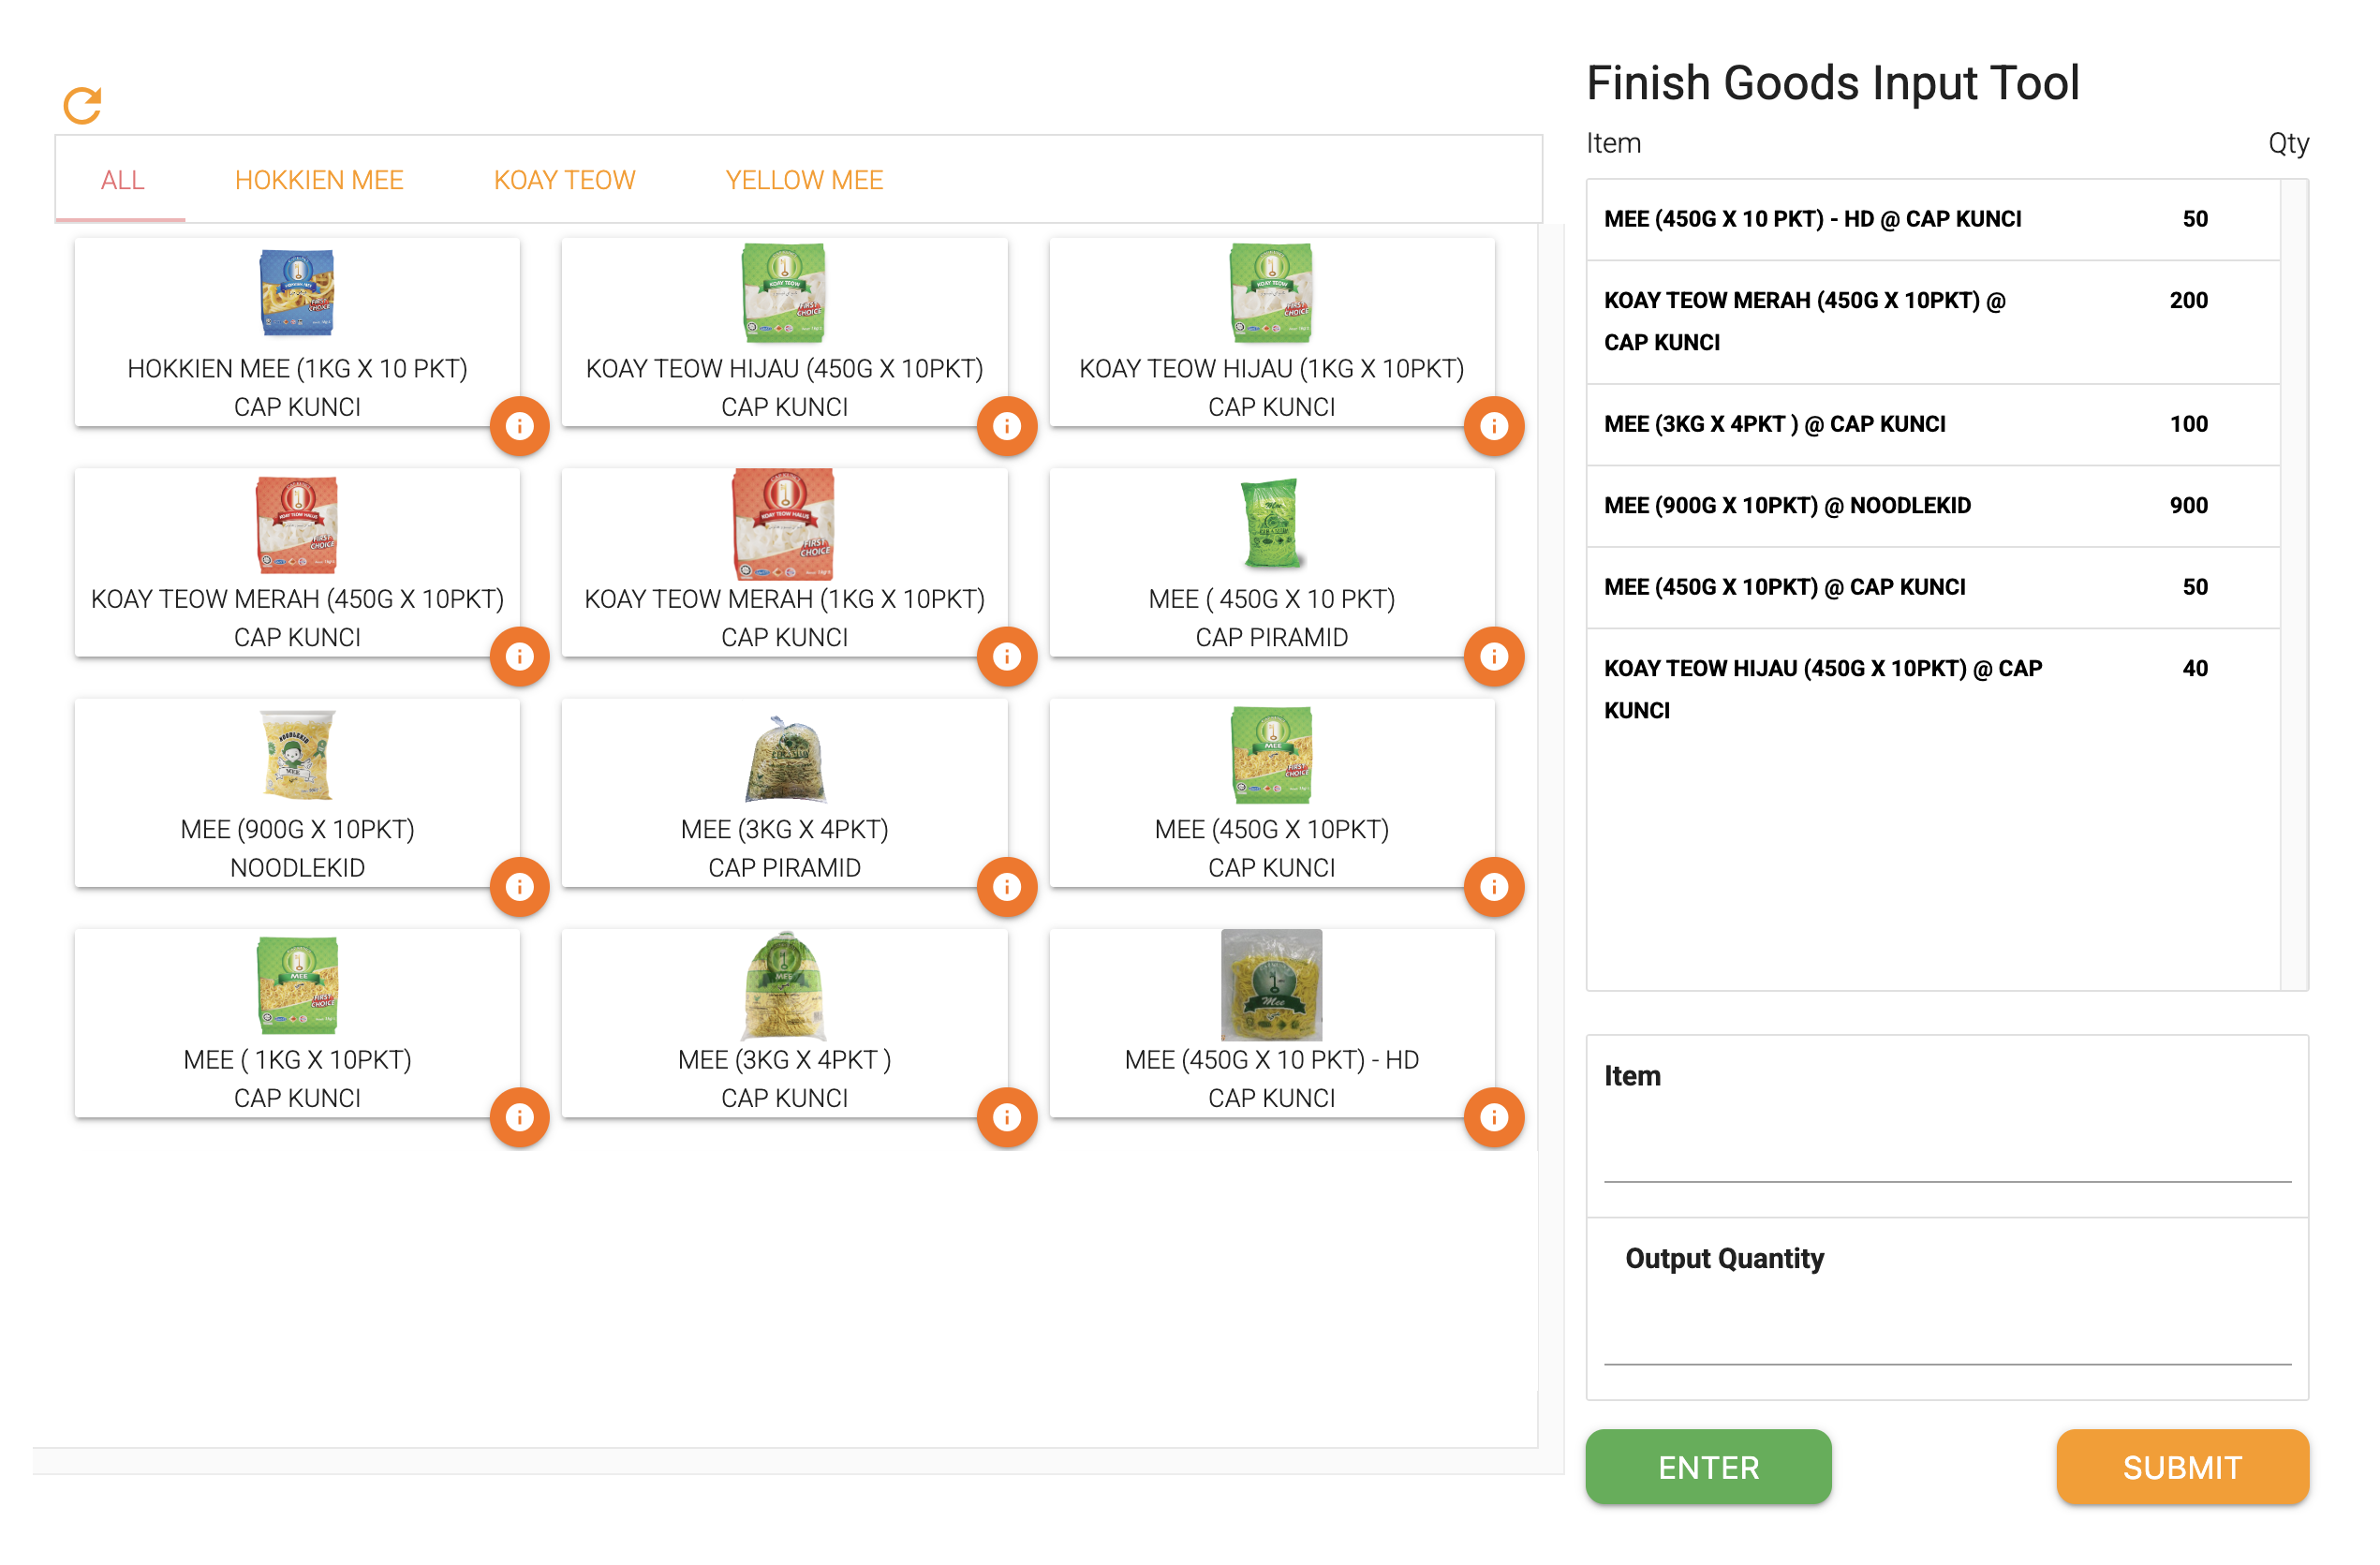View info for MEE (450G X 10 PKT) - HD
This screenshot has width=2380, height=1565.
(1493, 1116)
